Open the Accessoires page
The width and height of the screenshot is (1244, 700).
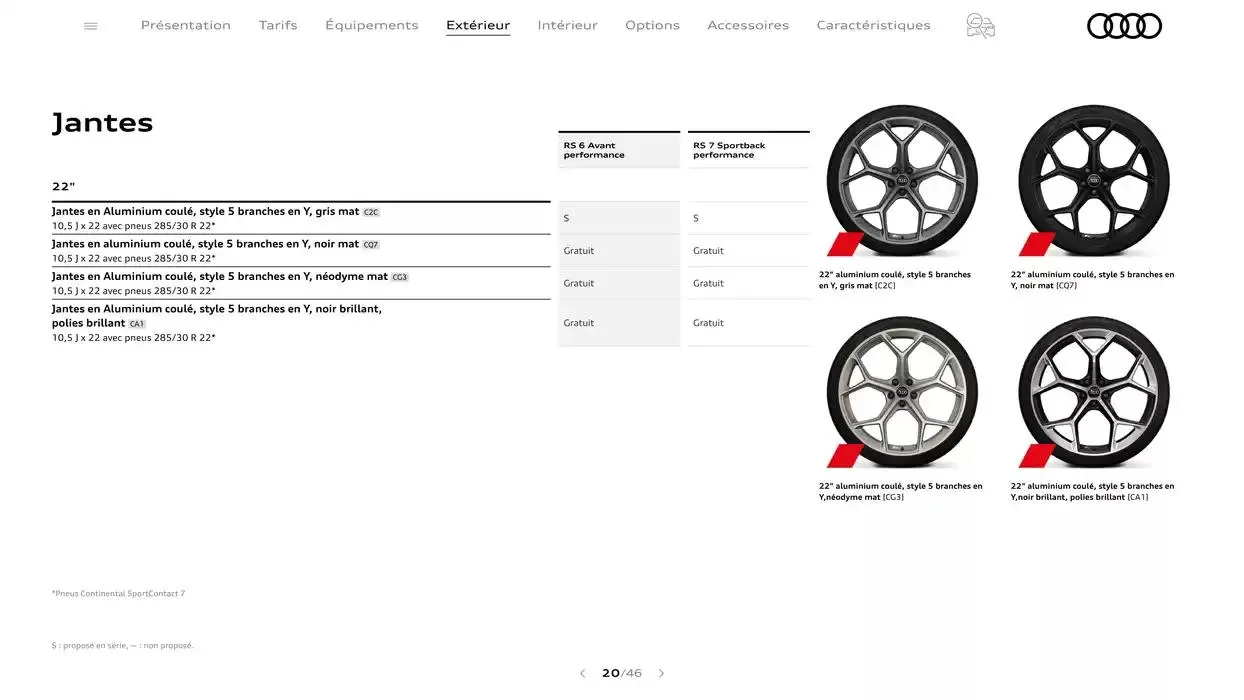pyautogui.click(x=748, y=25)
